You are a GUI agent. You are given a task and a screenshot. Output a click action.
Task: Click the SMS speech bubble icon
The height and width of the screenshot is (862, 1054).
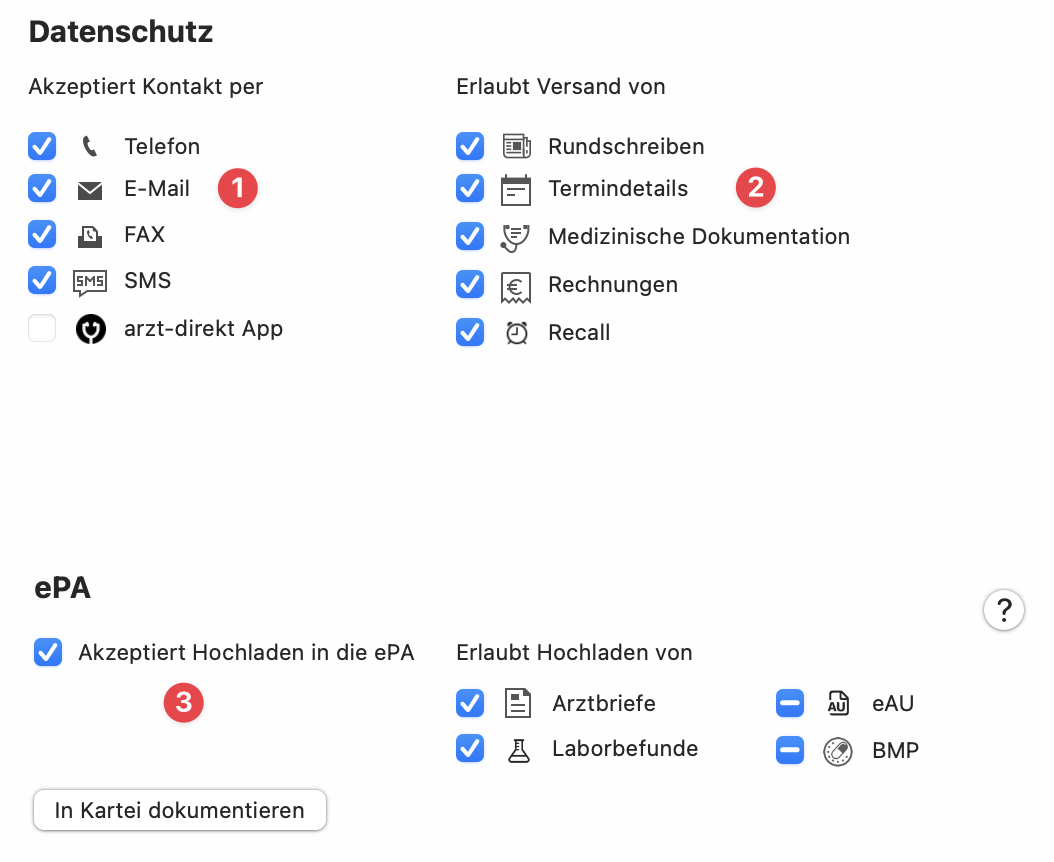(x=89, y=280)
